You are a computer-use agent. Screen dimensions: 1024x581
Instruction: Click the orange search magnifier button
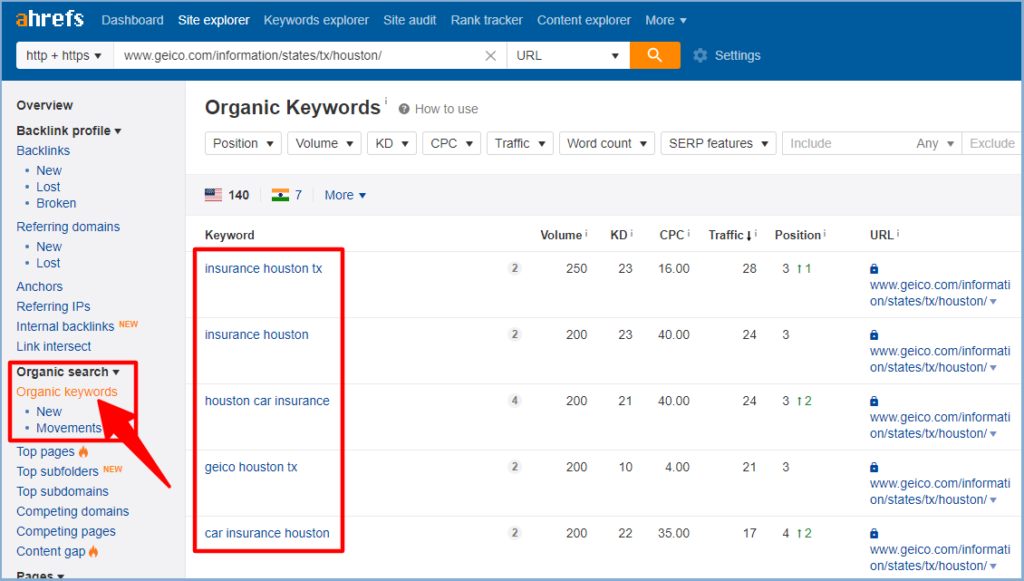pos(654,55)
